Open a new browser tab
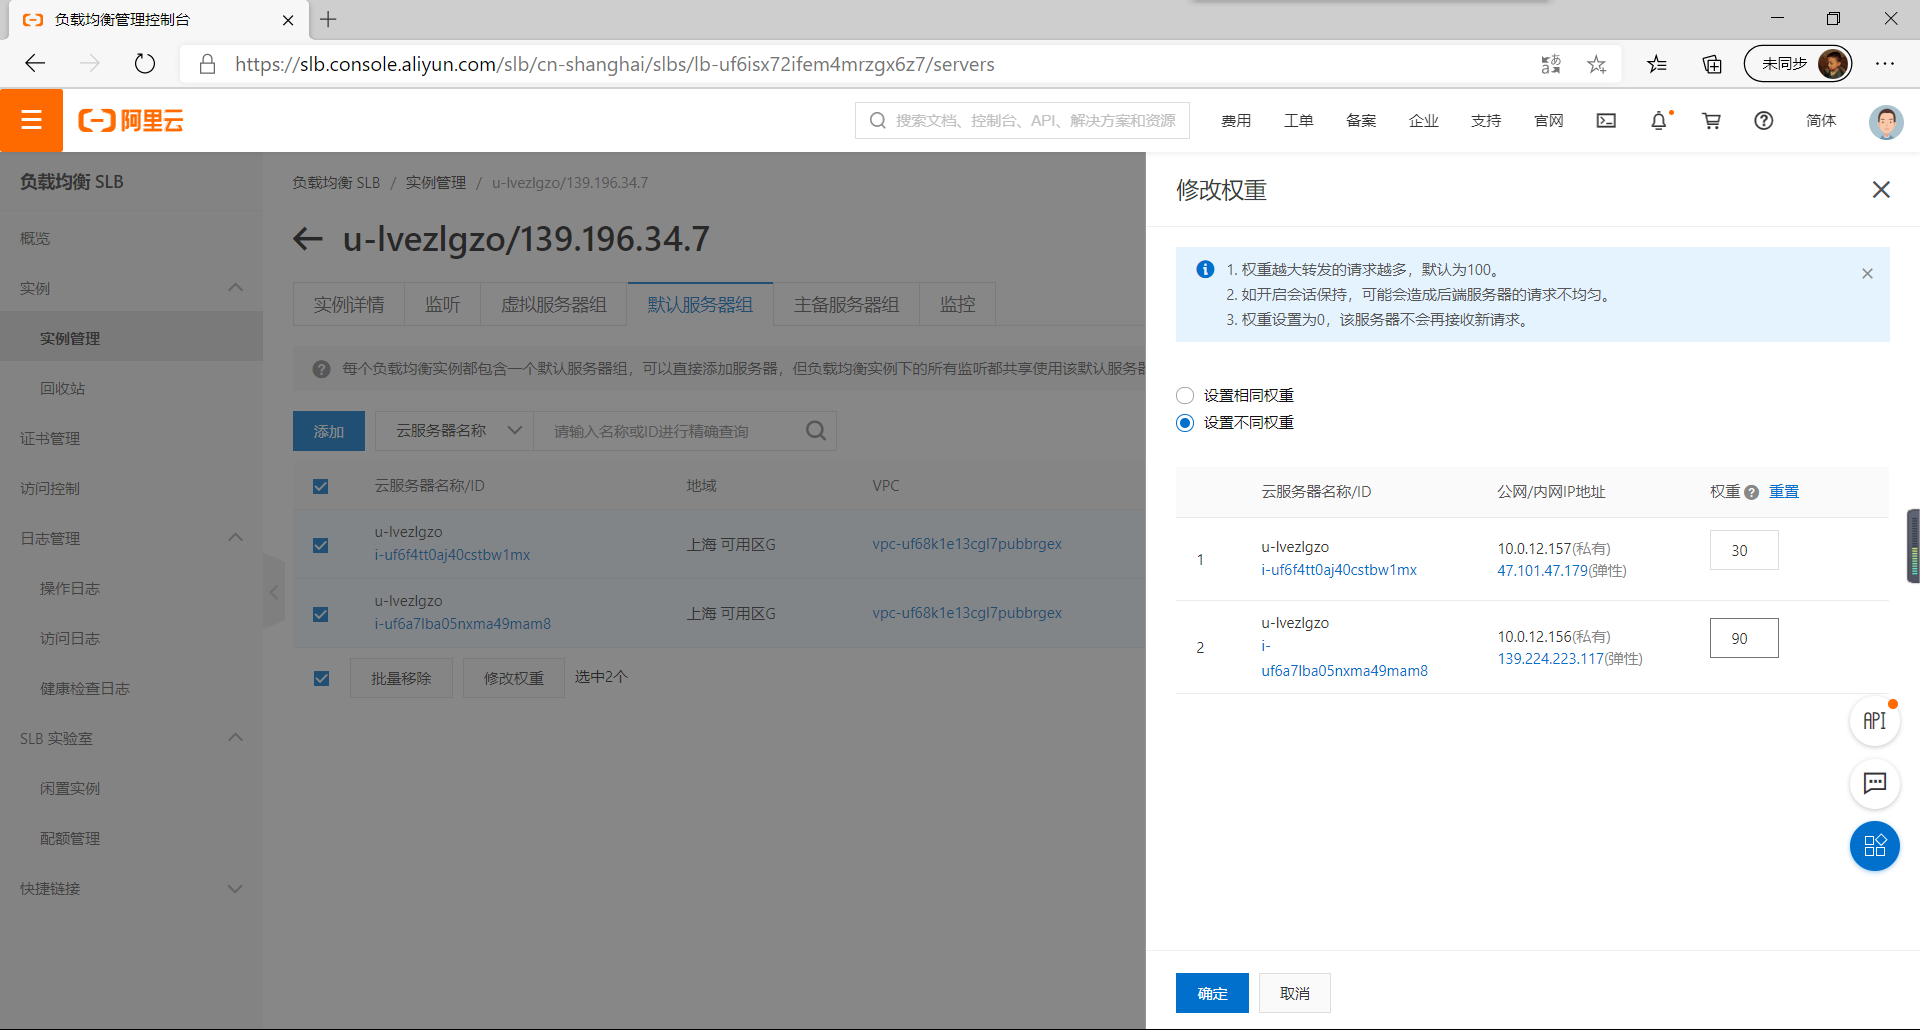Image resolution: width=1920 pixels, height=1030 pixels. [328, 19]
